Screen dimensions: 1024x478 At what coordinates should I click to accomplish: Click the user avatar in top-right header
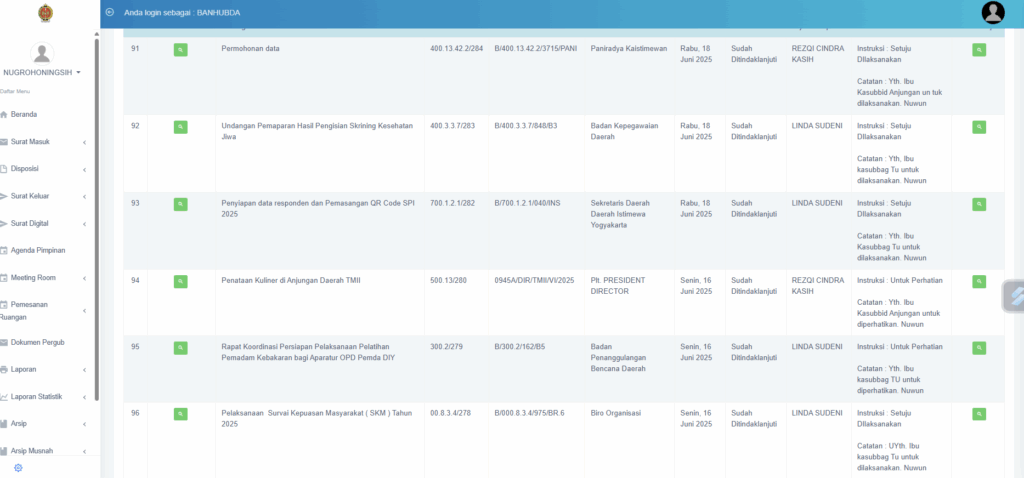pyautogui.click(x=993, y=12)
